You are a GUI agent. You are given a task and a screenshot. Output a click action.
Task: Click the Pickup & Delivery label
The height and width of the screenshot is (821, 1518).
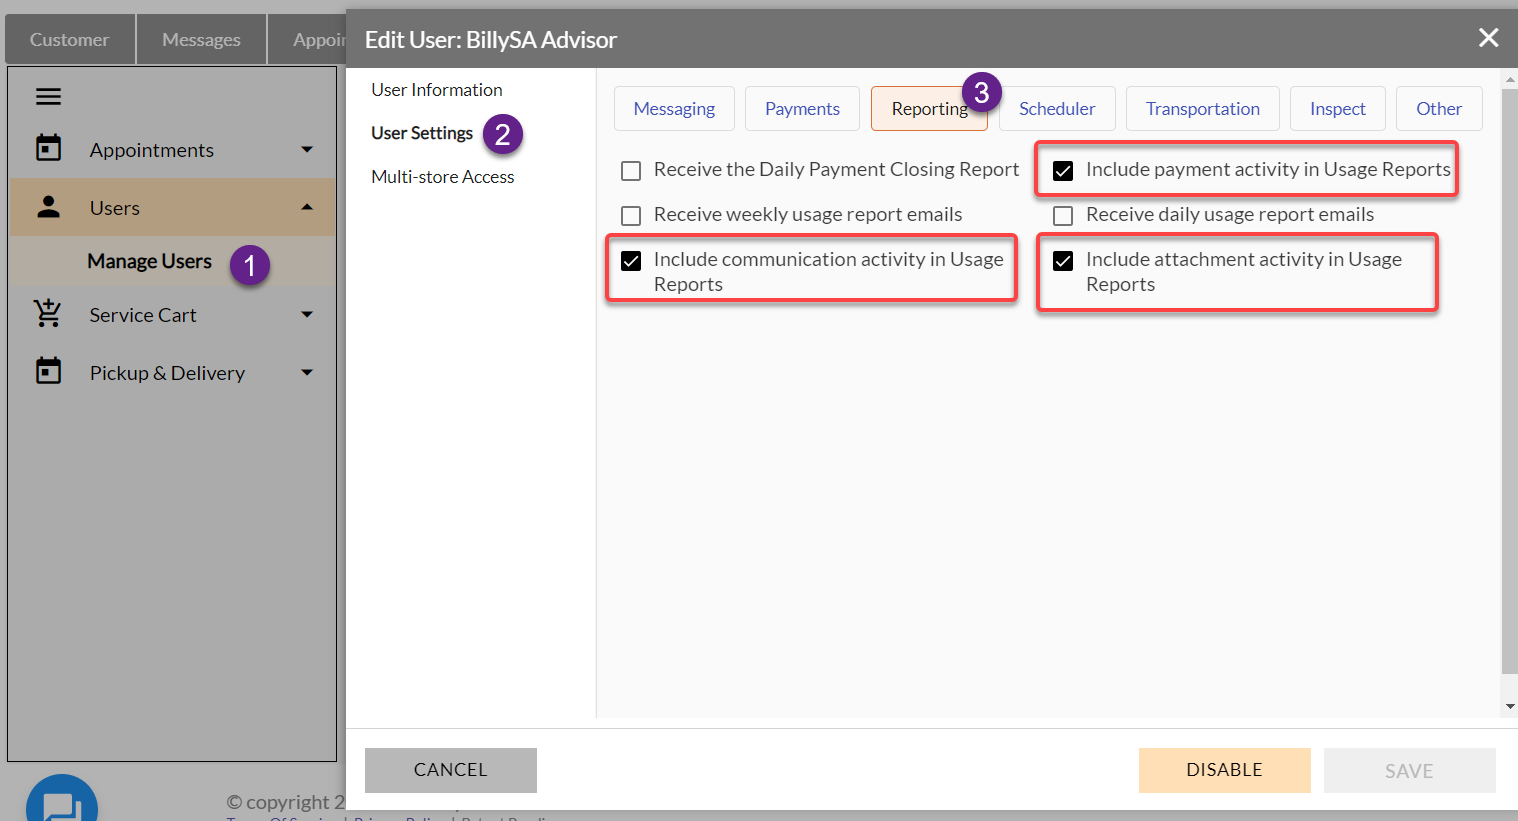(167, 373)
